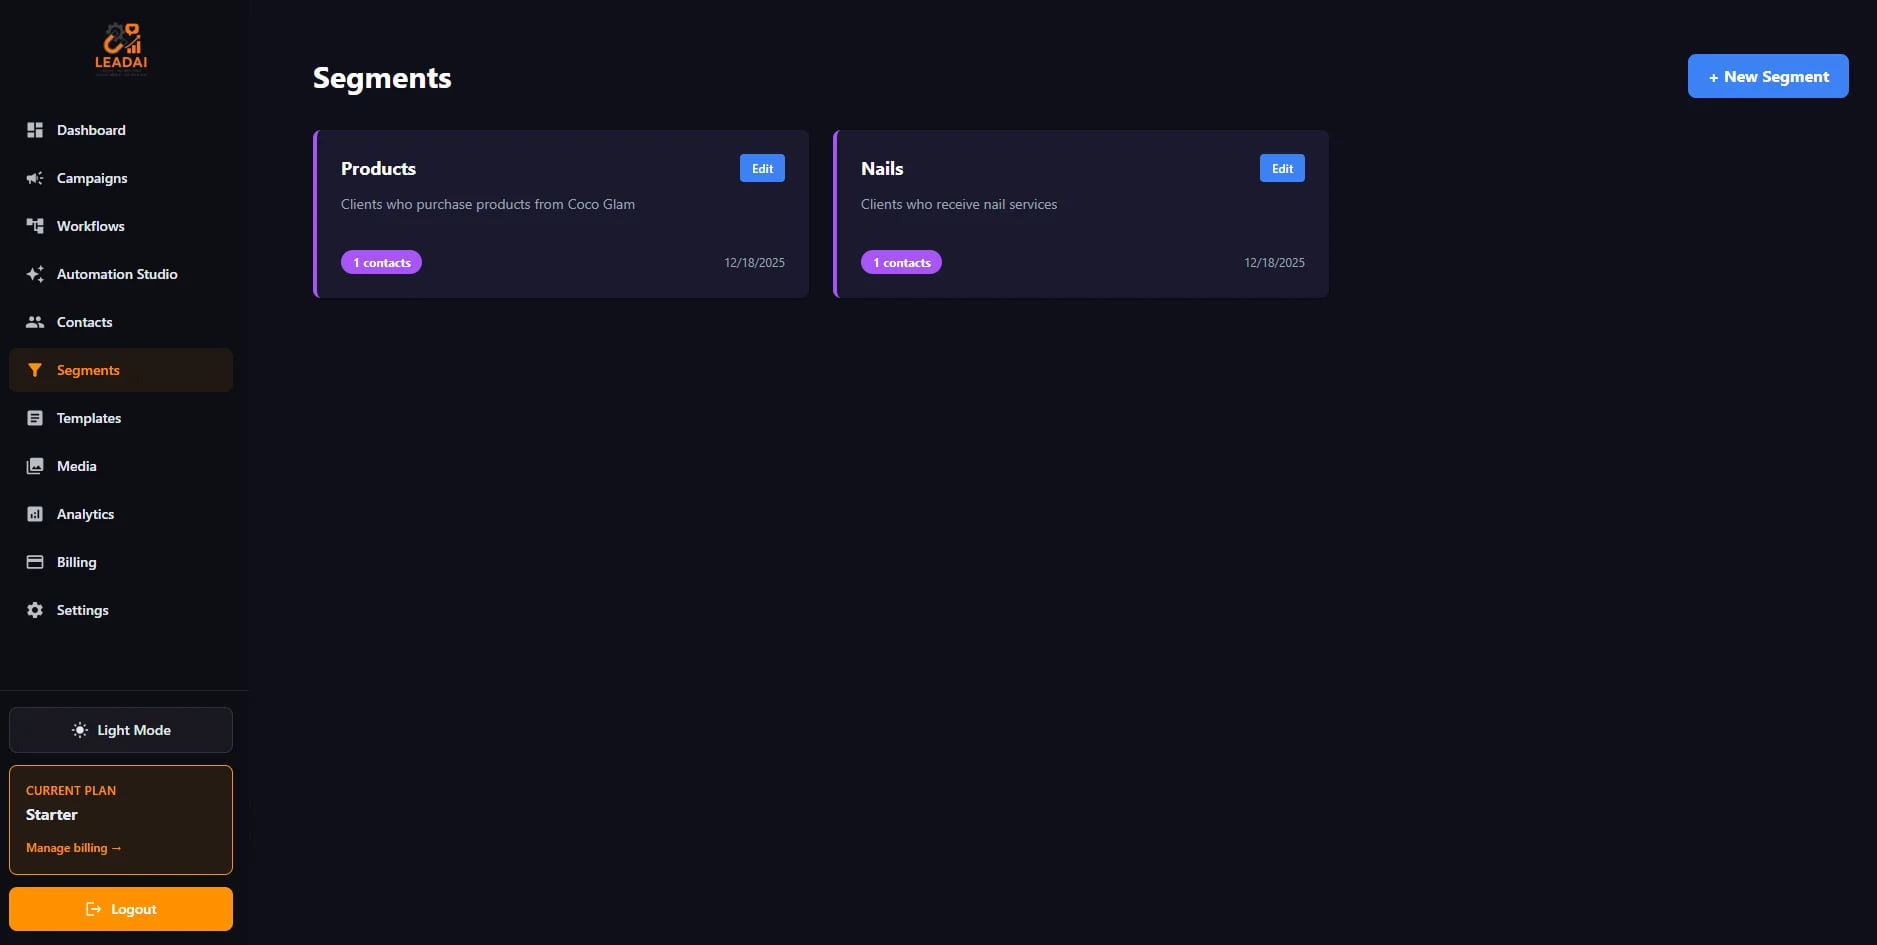Open Settings via the gear icon

(x=35, y=610)
